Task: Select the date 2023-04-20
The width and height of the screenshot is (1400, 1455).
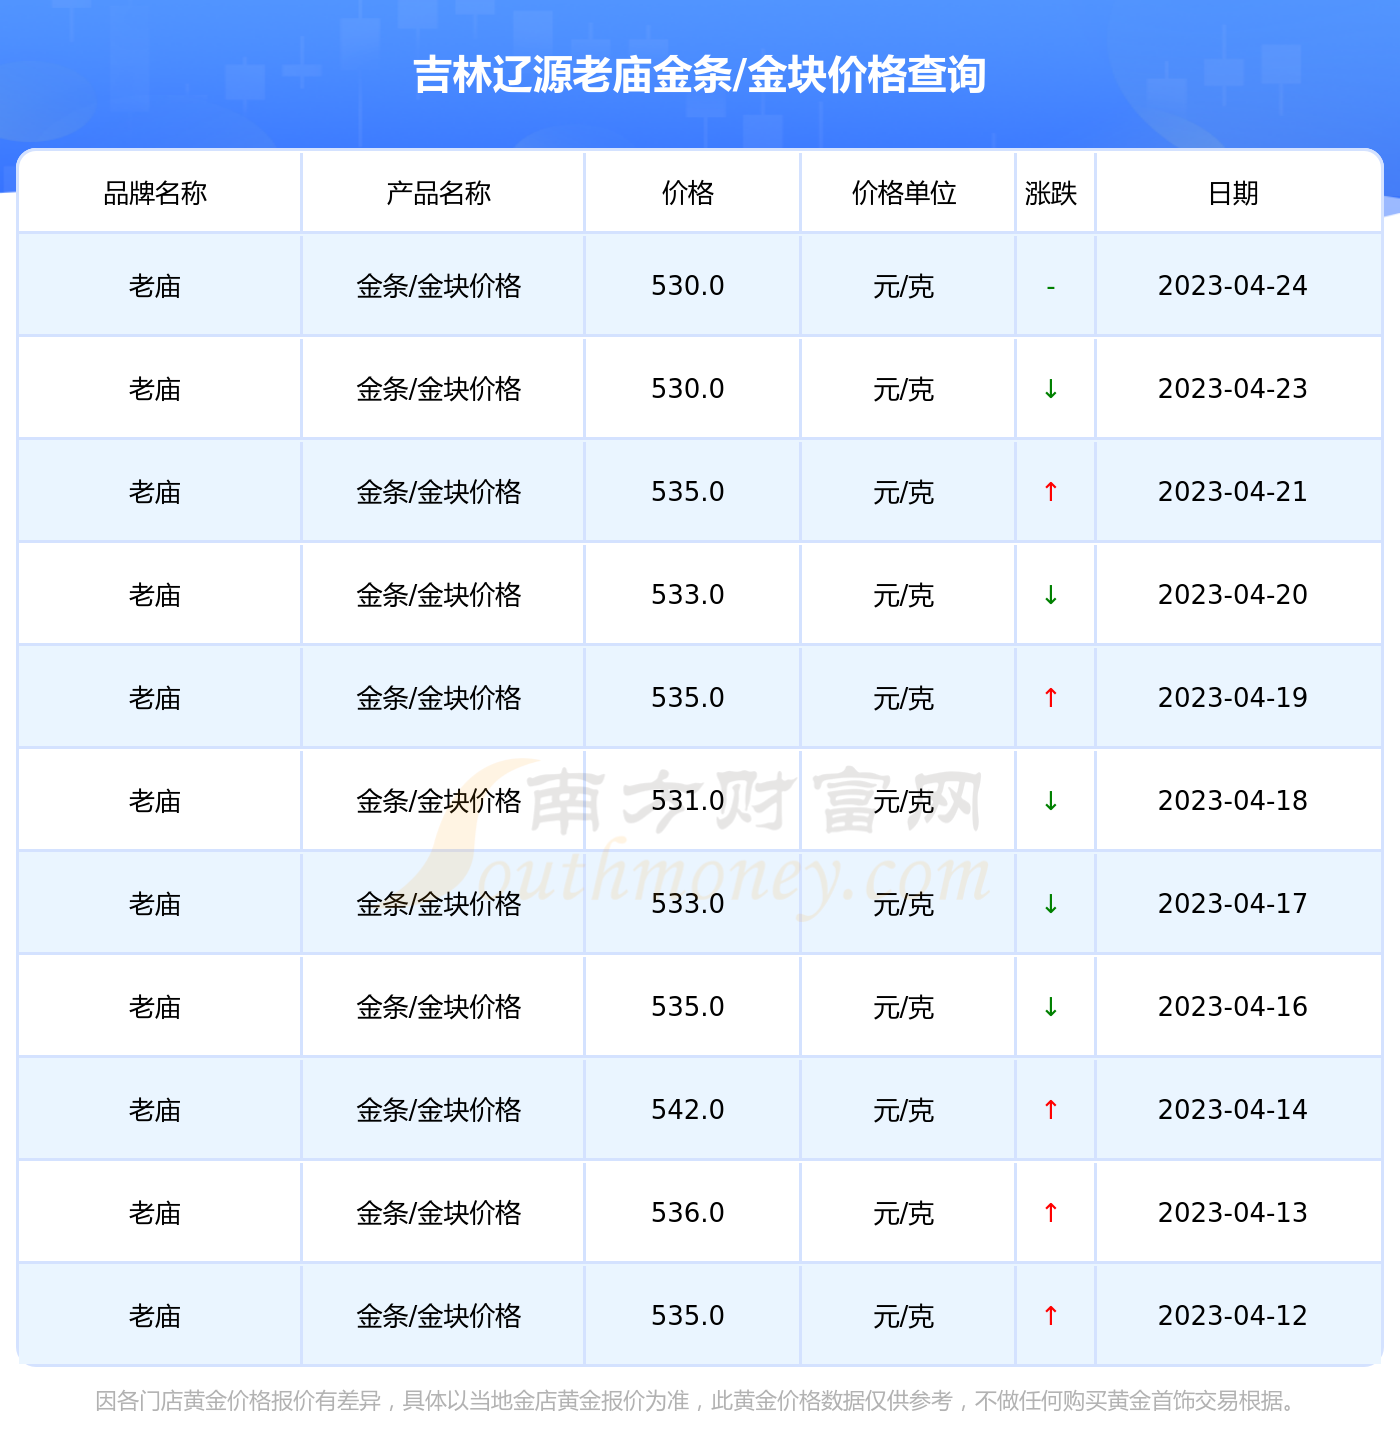Action: point(1233,595)
